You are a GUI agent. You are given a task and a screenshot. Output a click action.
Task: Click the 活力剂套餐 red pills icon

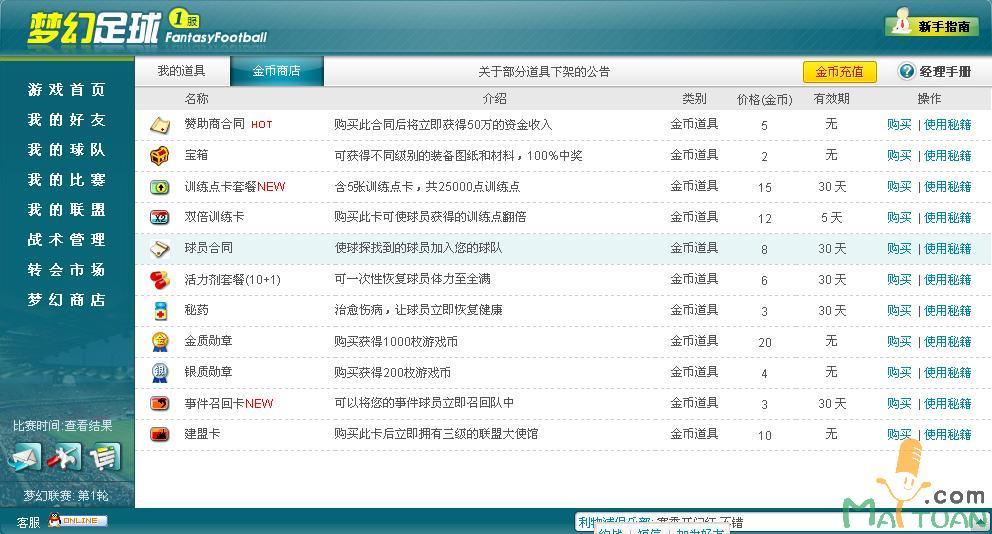(160, 280)
